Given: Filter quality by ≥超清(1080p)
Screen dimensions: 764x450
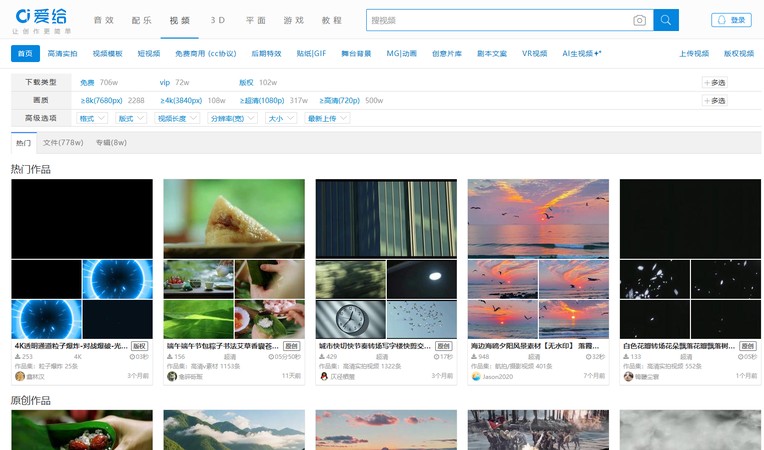Looking at the screenshot, I should [x=262, y=100].
